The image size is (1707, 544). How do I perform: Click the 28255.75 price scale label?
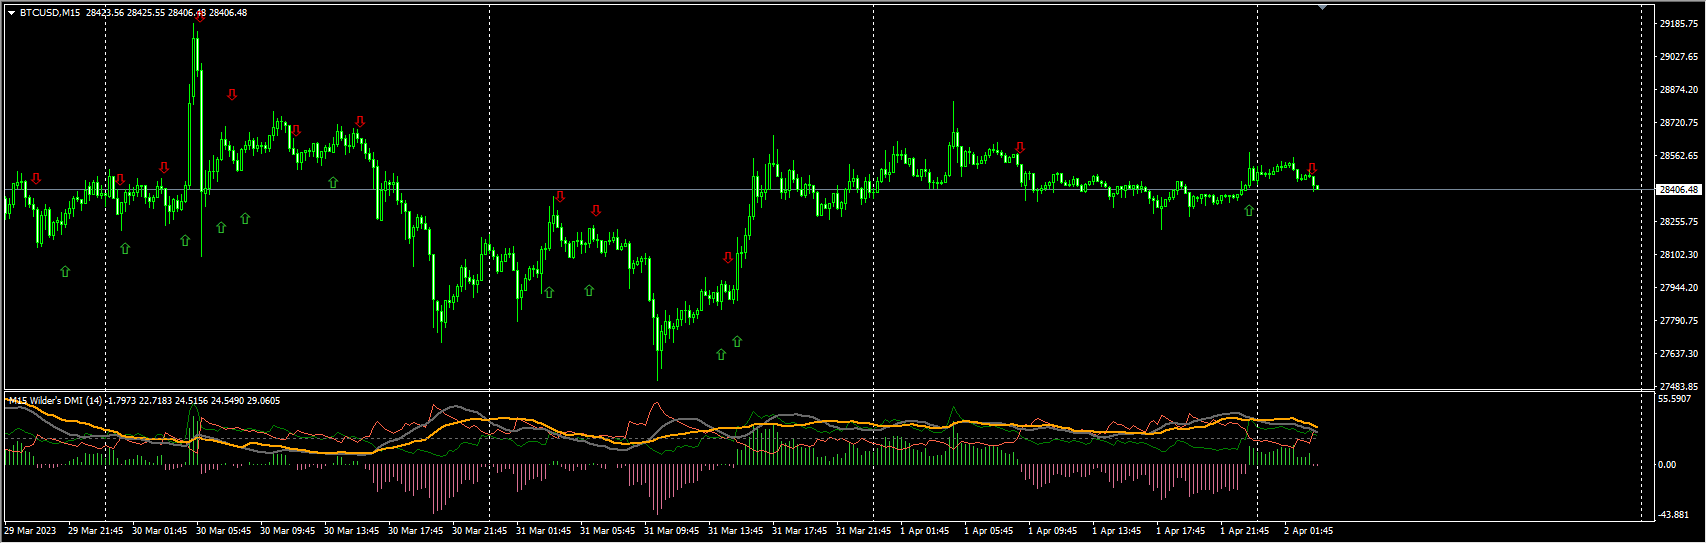[1679, 222]
